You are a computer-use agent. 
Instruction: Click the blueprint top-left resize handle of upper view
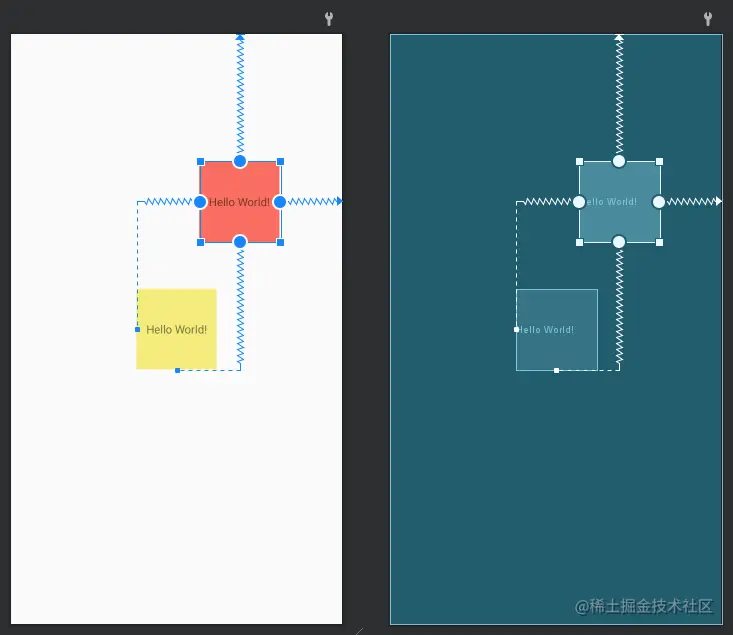[580, 162]
